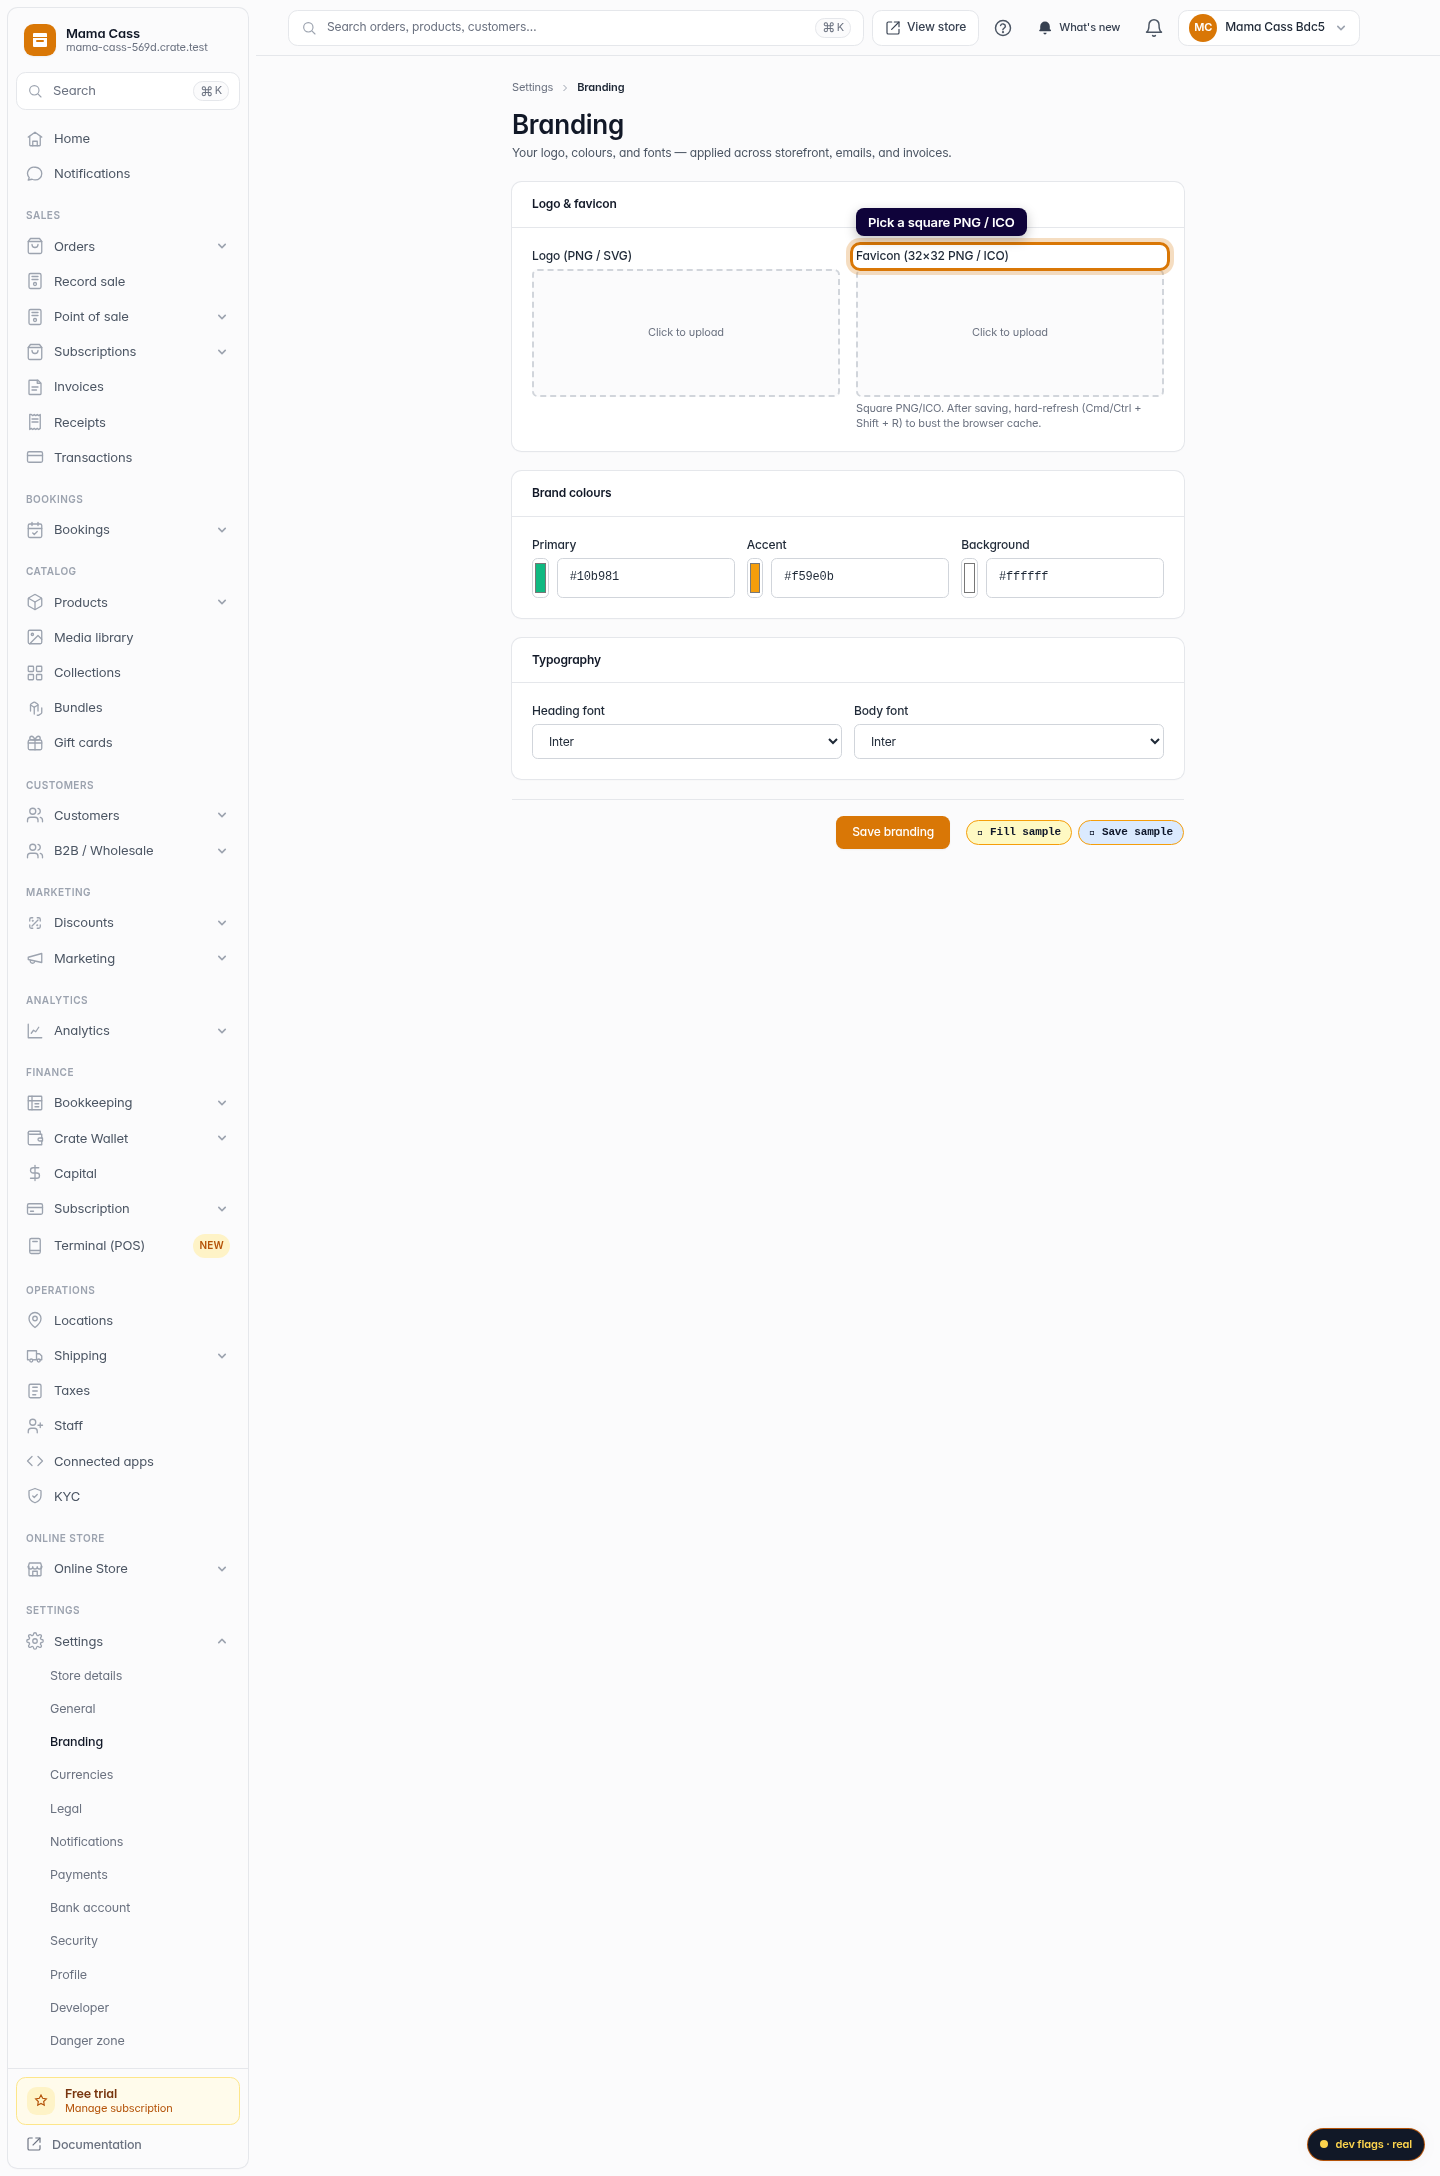Click the Collections grid icon

pos(35,673)
